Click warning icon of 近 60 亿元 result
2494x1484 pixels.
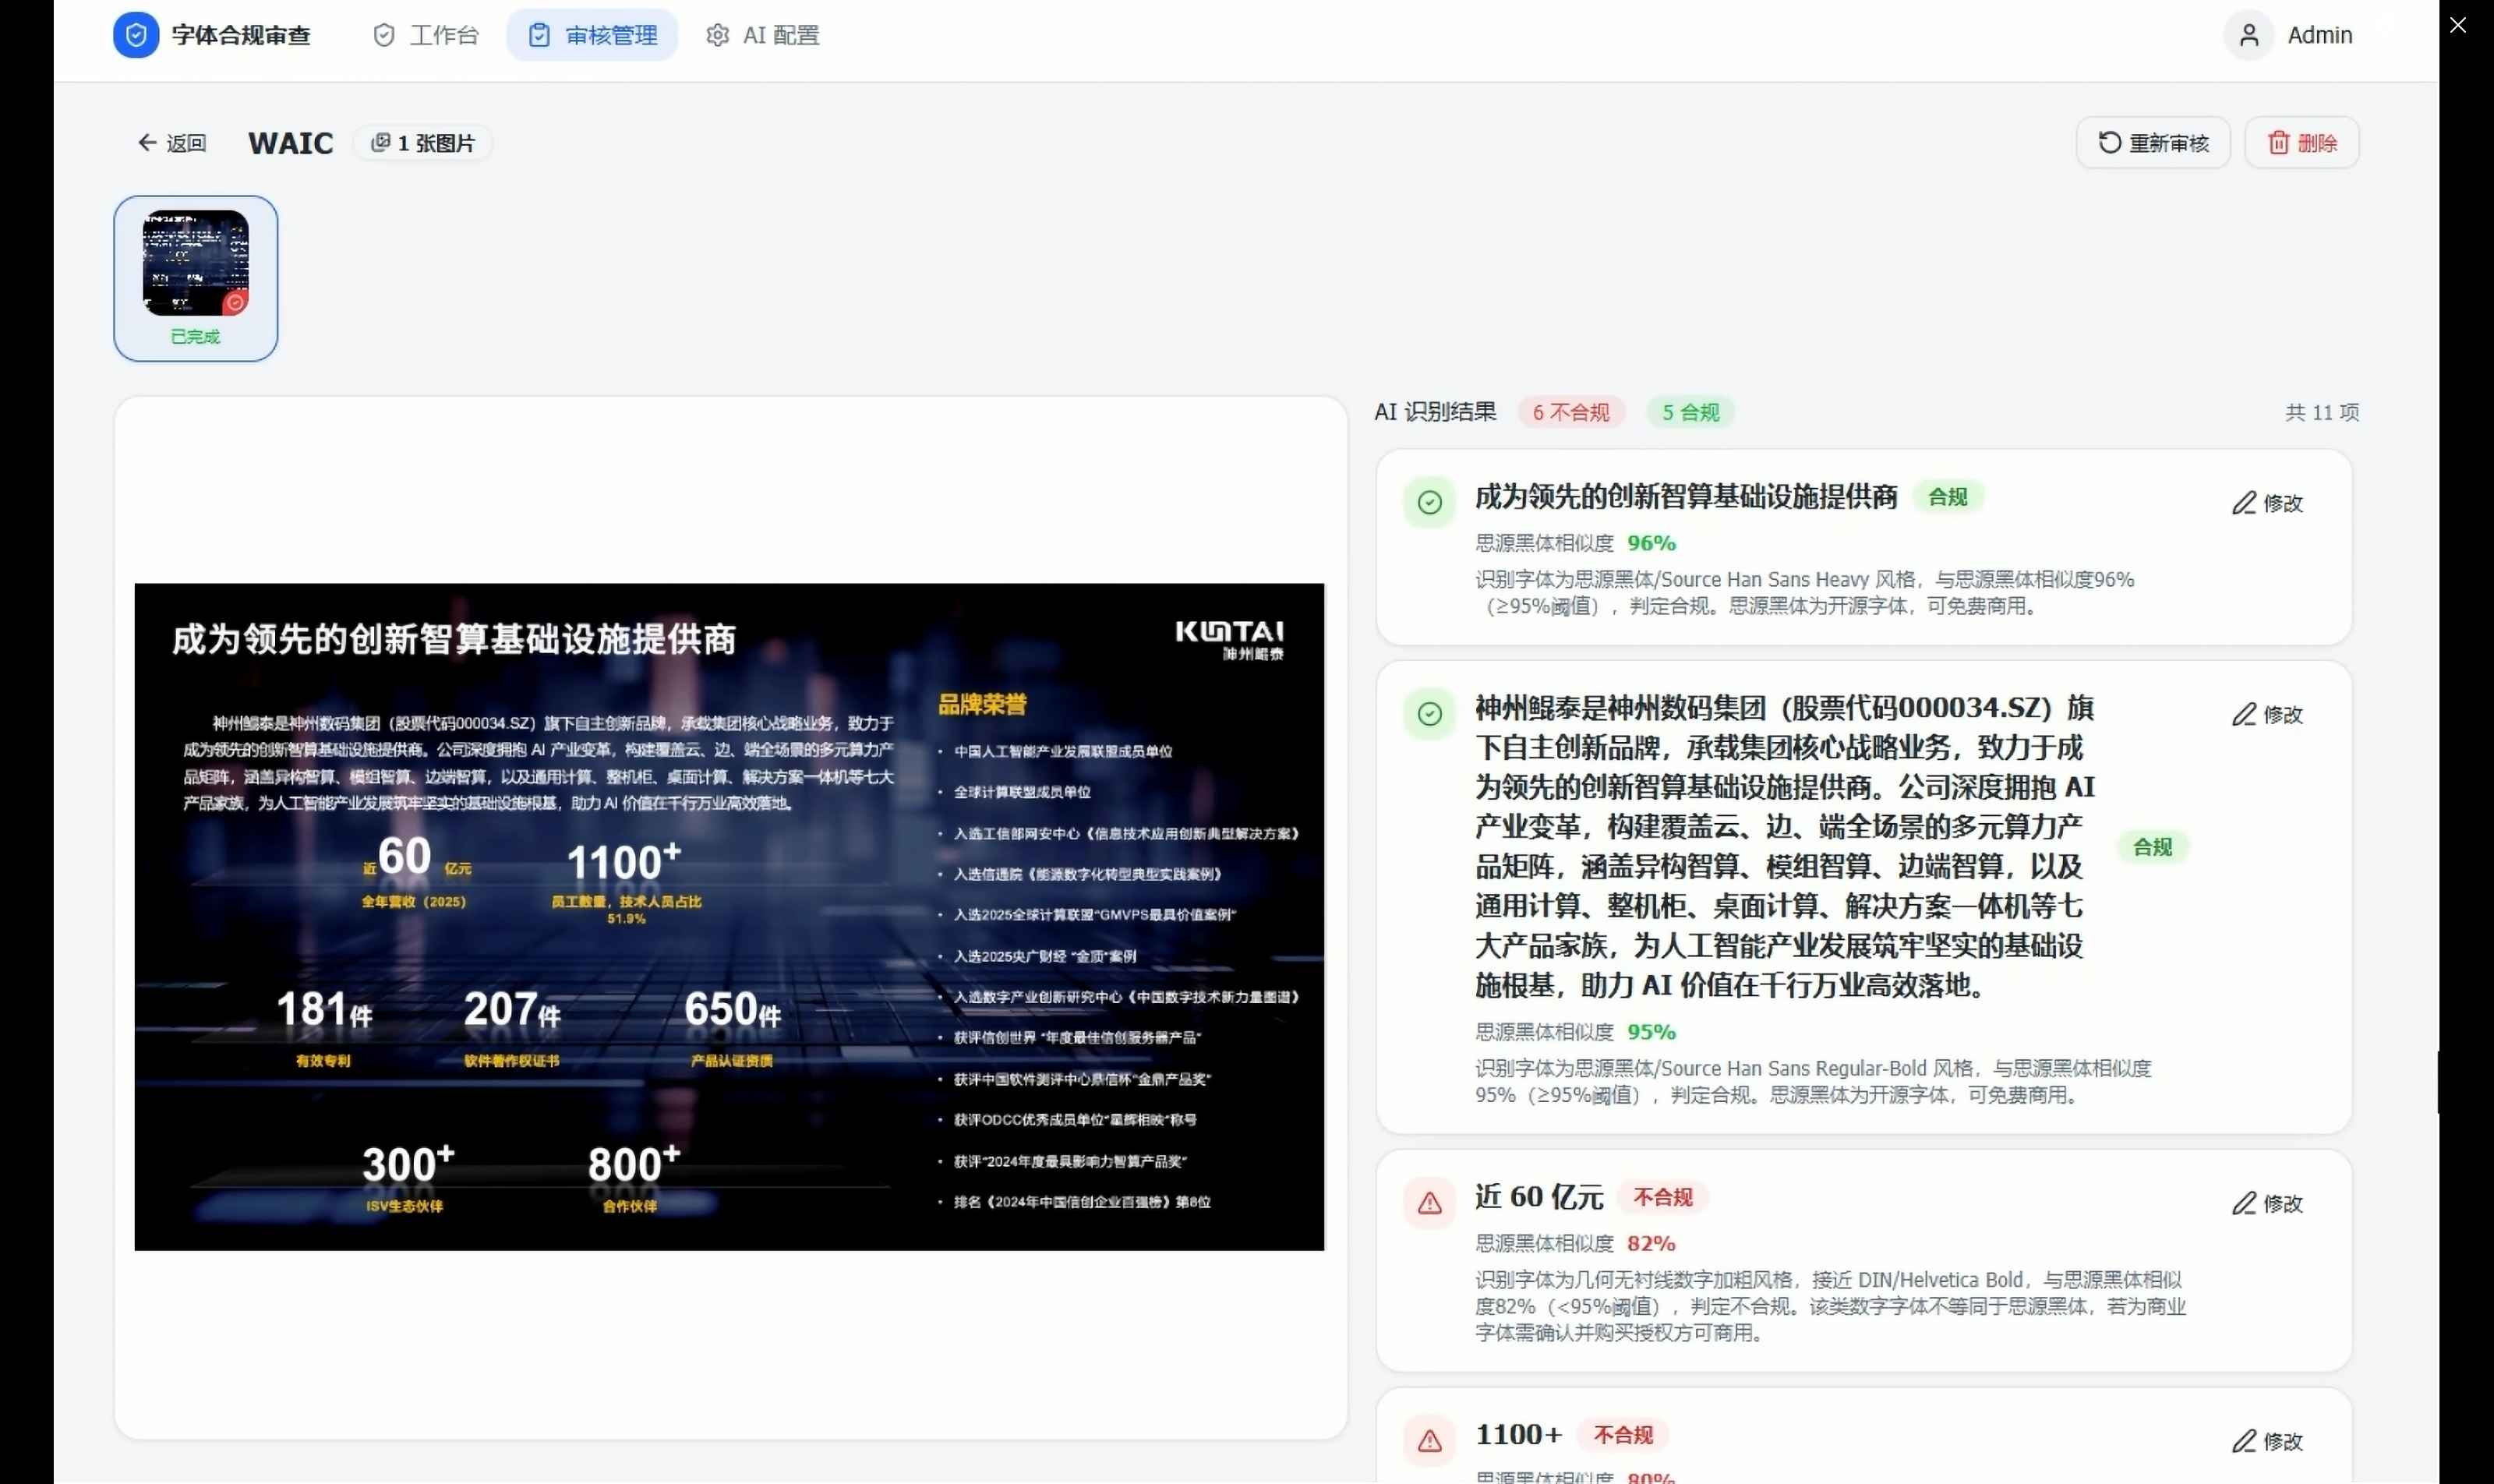(x=1430, y=1202)
